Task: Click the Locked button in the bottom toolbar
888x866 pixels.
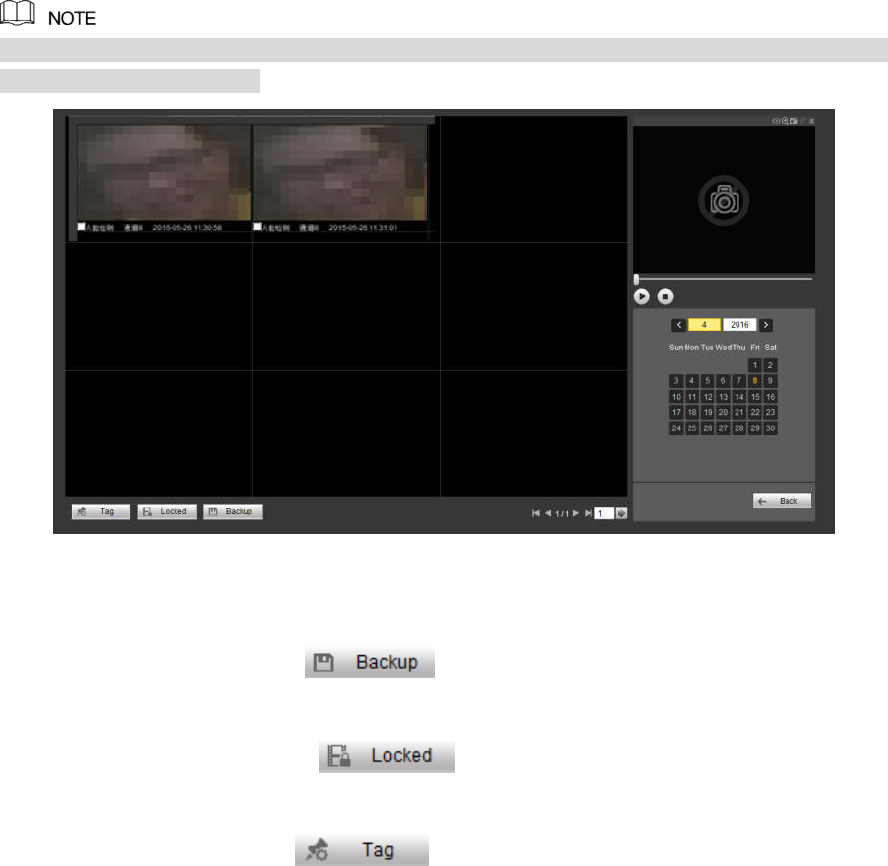Action: coord(166,511)
